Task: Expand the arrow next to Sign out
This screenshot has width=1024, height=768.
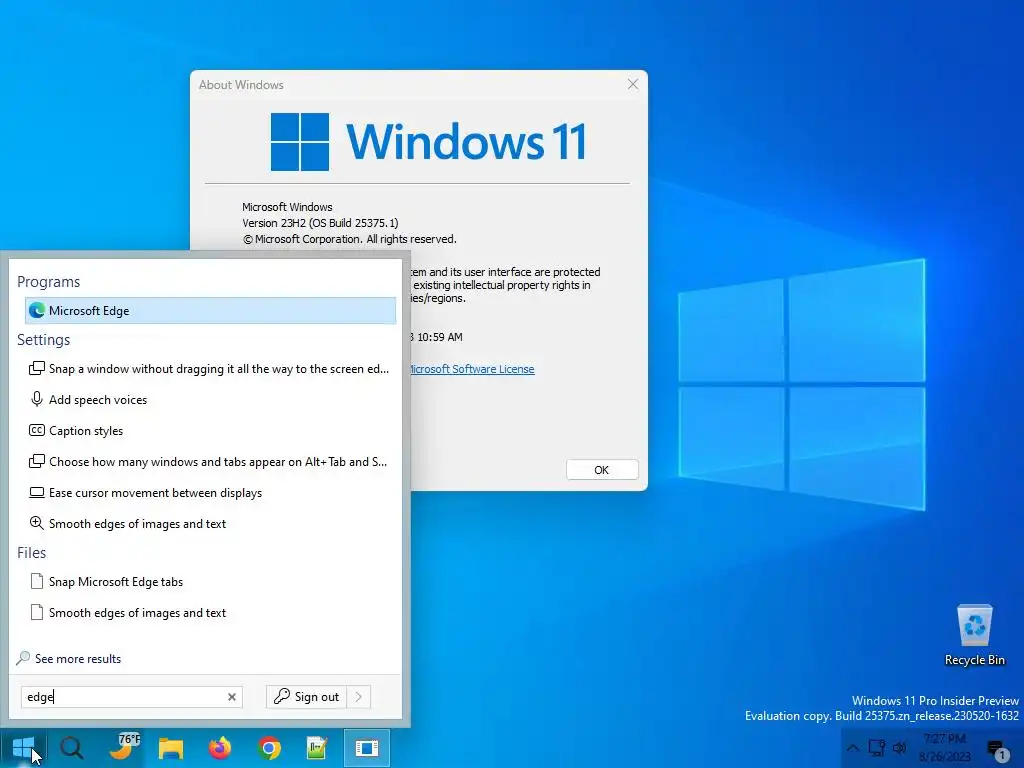Action: tap(359, 697)
